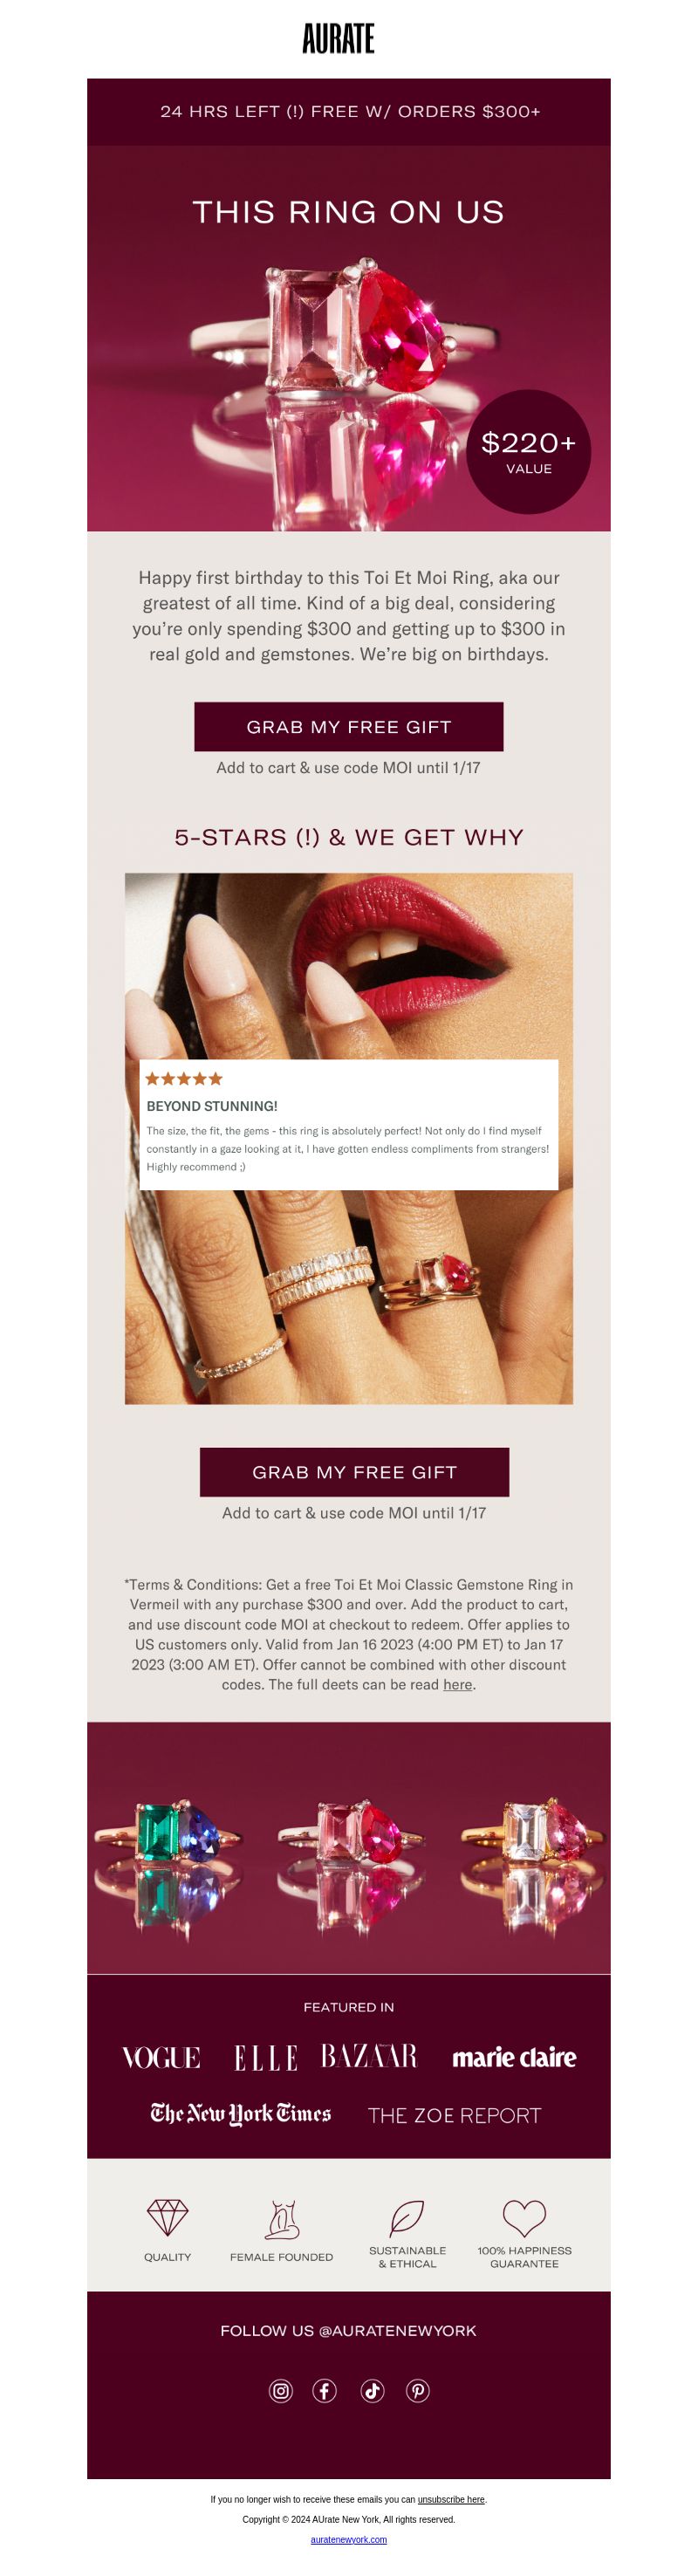698x2576 pixels.
Task: Open the TikTok social icon
Action: coord(373,2390)
